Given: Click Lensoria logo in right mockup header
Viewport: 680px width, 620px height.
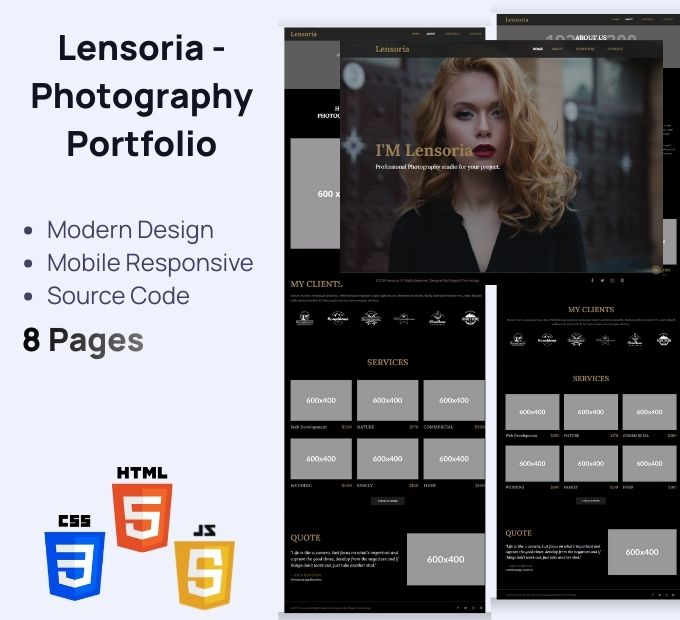Looking at the screenshot, I should 517,20.
